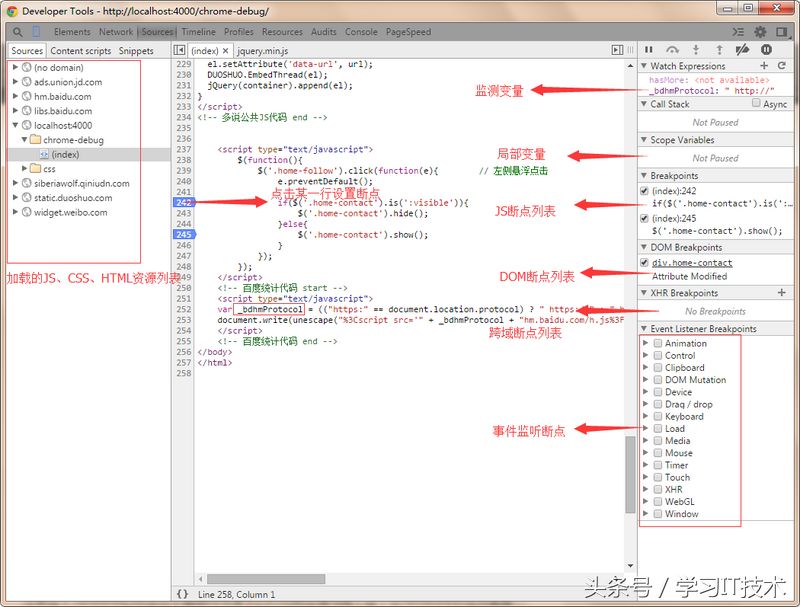This screenshot has width=800, height=607.
Task: Click pause on exceptions icon
Action: [x=766, y=49]
